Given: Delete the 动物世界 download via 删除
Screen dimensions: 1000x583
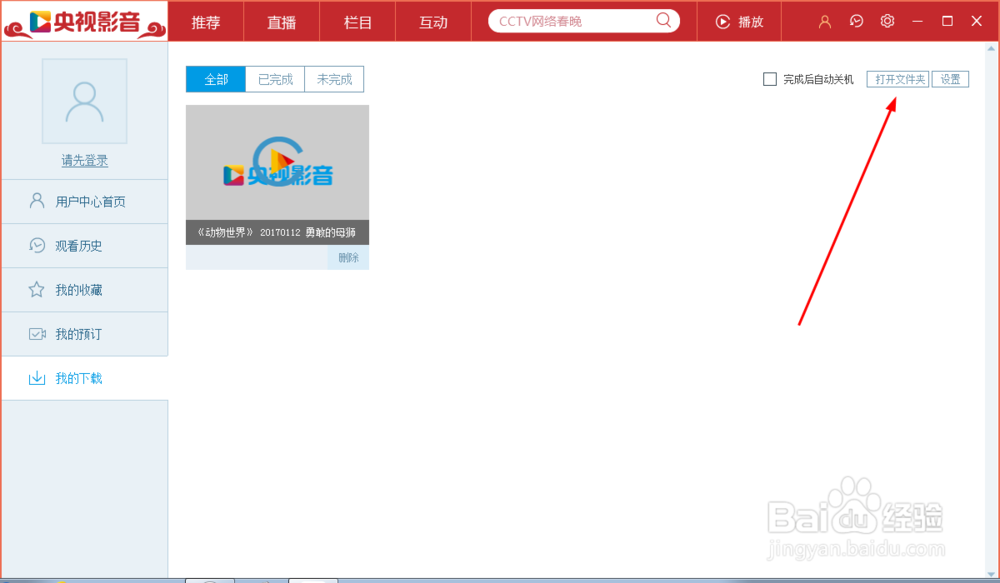Looking at the screenshot, I should [x=348, y=257].
